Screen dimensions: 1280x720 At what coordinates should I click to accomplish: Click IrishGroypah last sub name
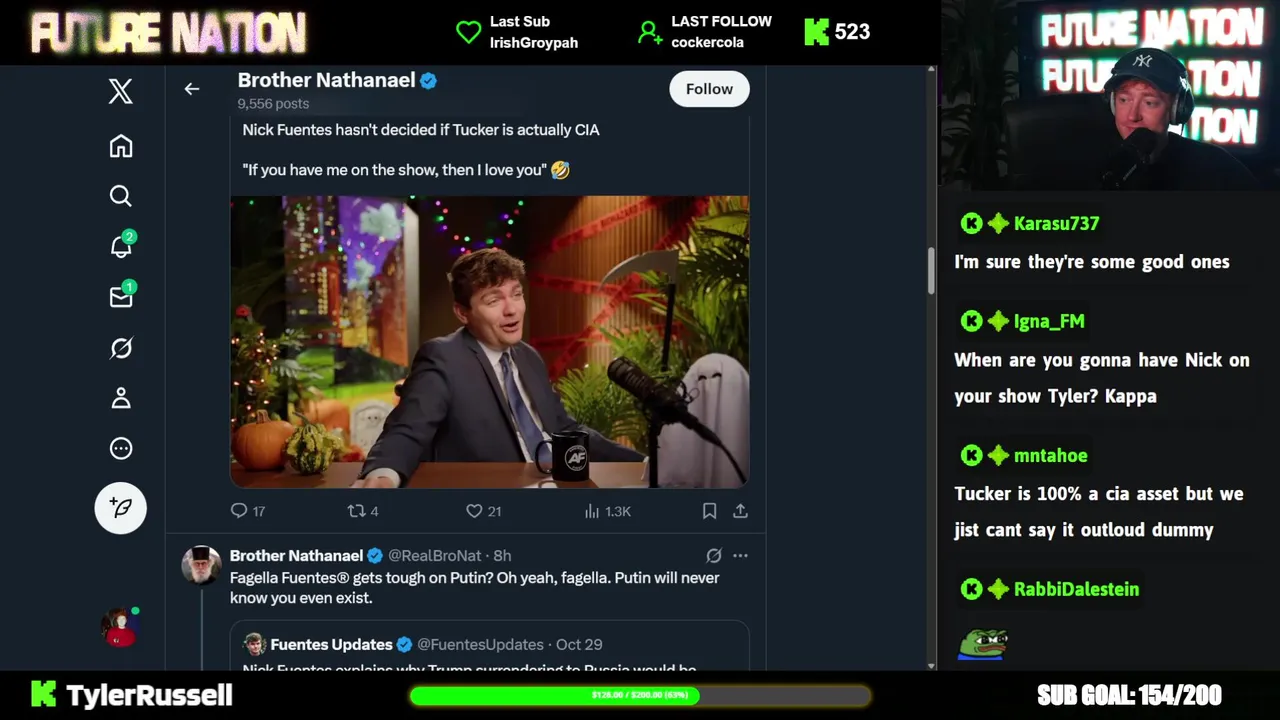pyautogui.click(x=534, y=43)
